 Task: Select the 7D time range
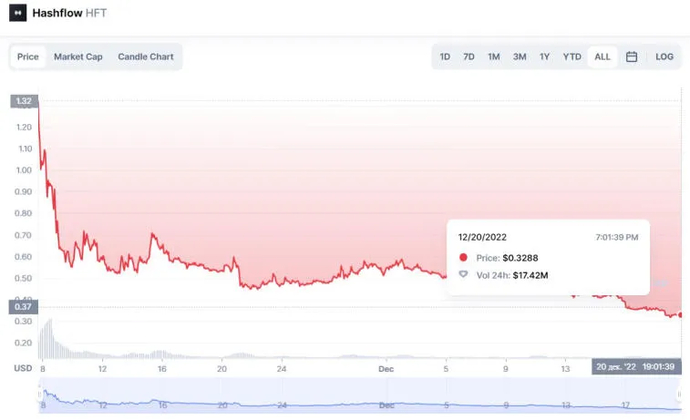469,57
